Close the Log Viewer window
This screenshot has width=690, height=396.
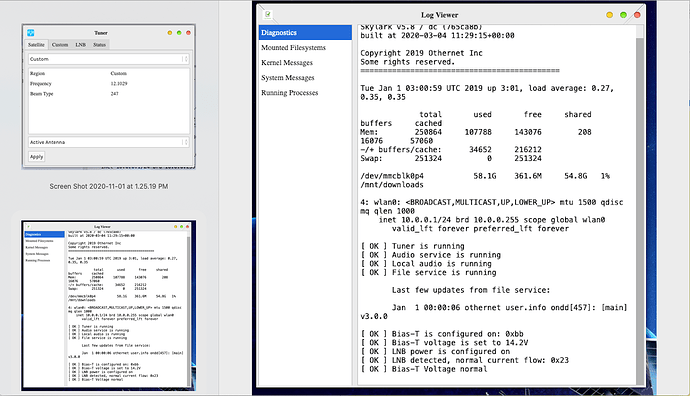(x=637, y=15)
